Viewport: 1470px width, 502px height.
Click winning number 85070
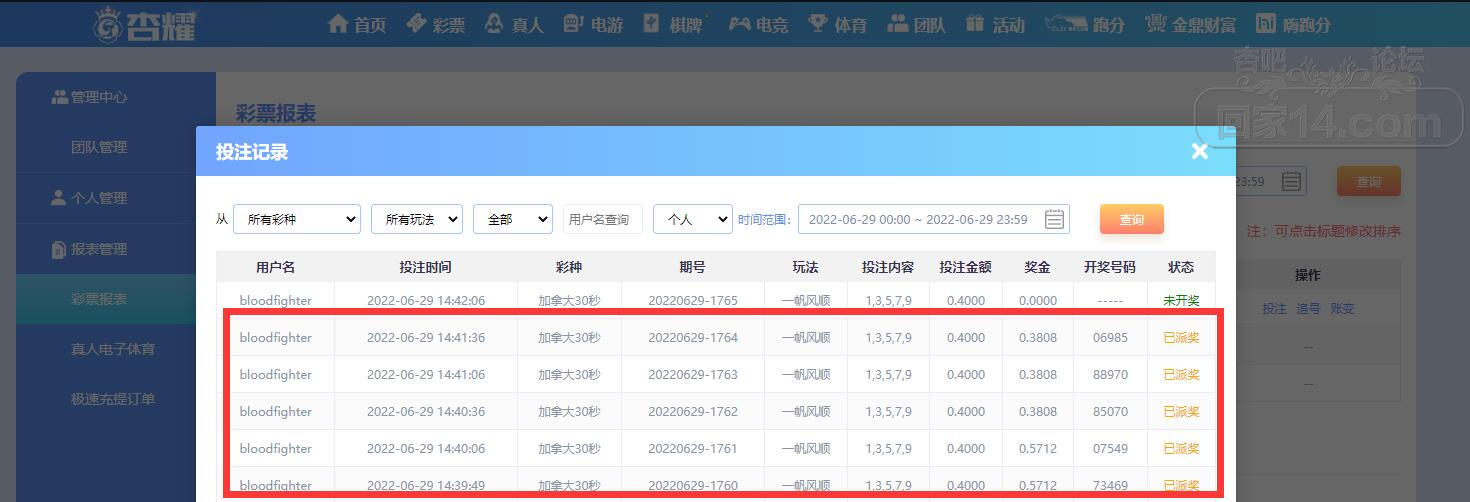[x=1110, y=411]
